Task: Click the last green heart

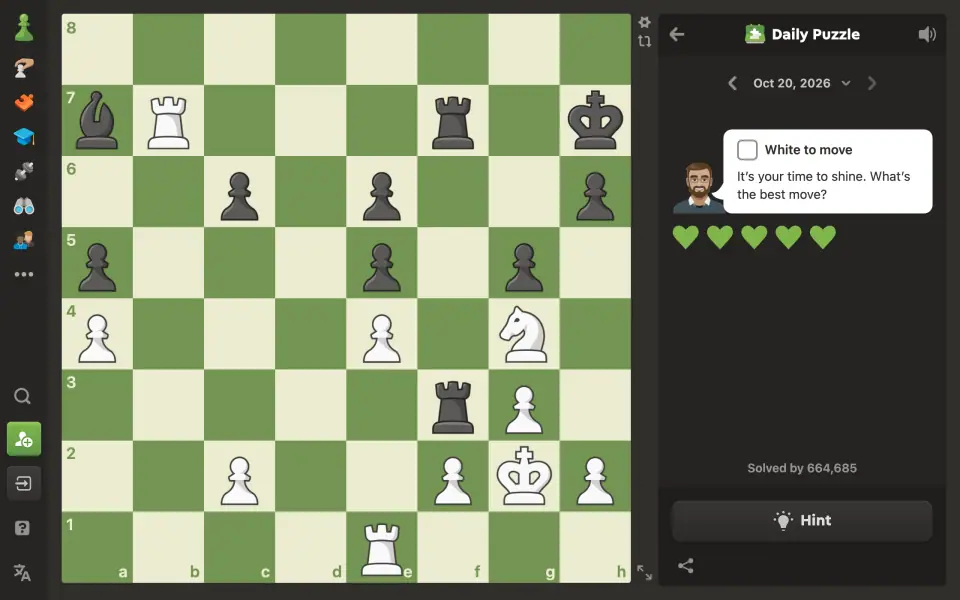Action: (823, 237)
